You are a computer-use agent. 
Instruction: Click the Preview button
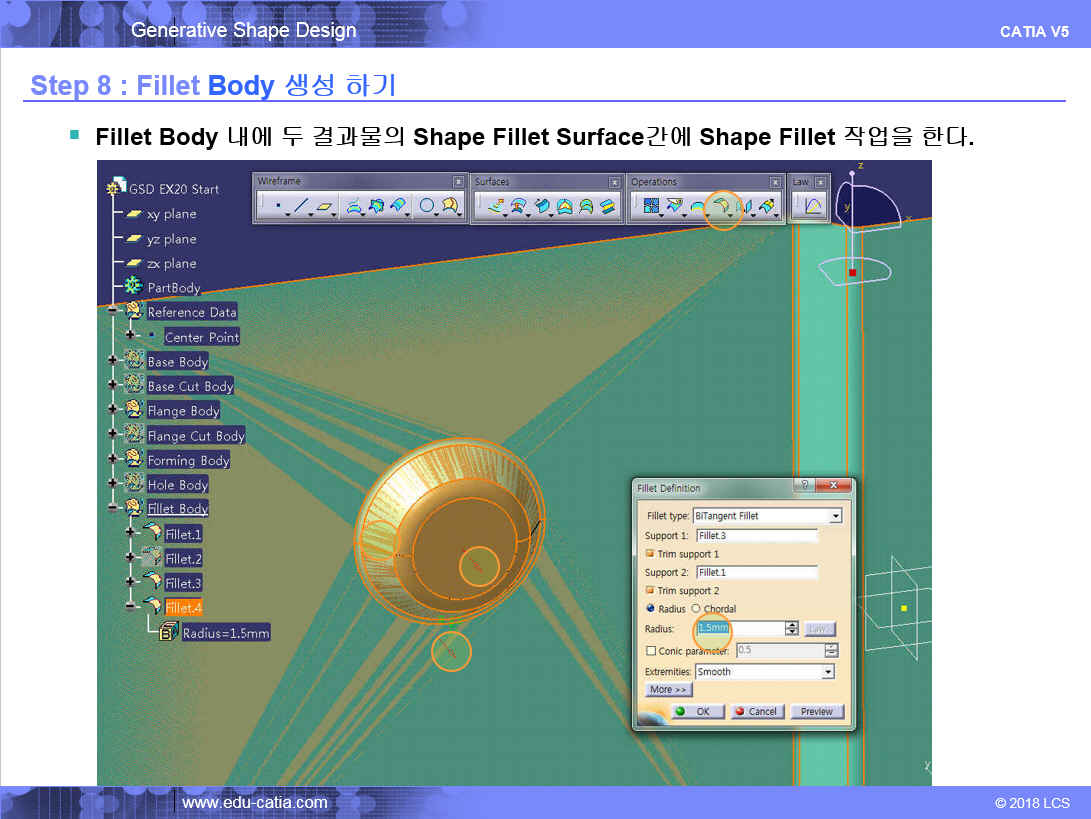click(816, 712)
